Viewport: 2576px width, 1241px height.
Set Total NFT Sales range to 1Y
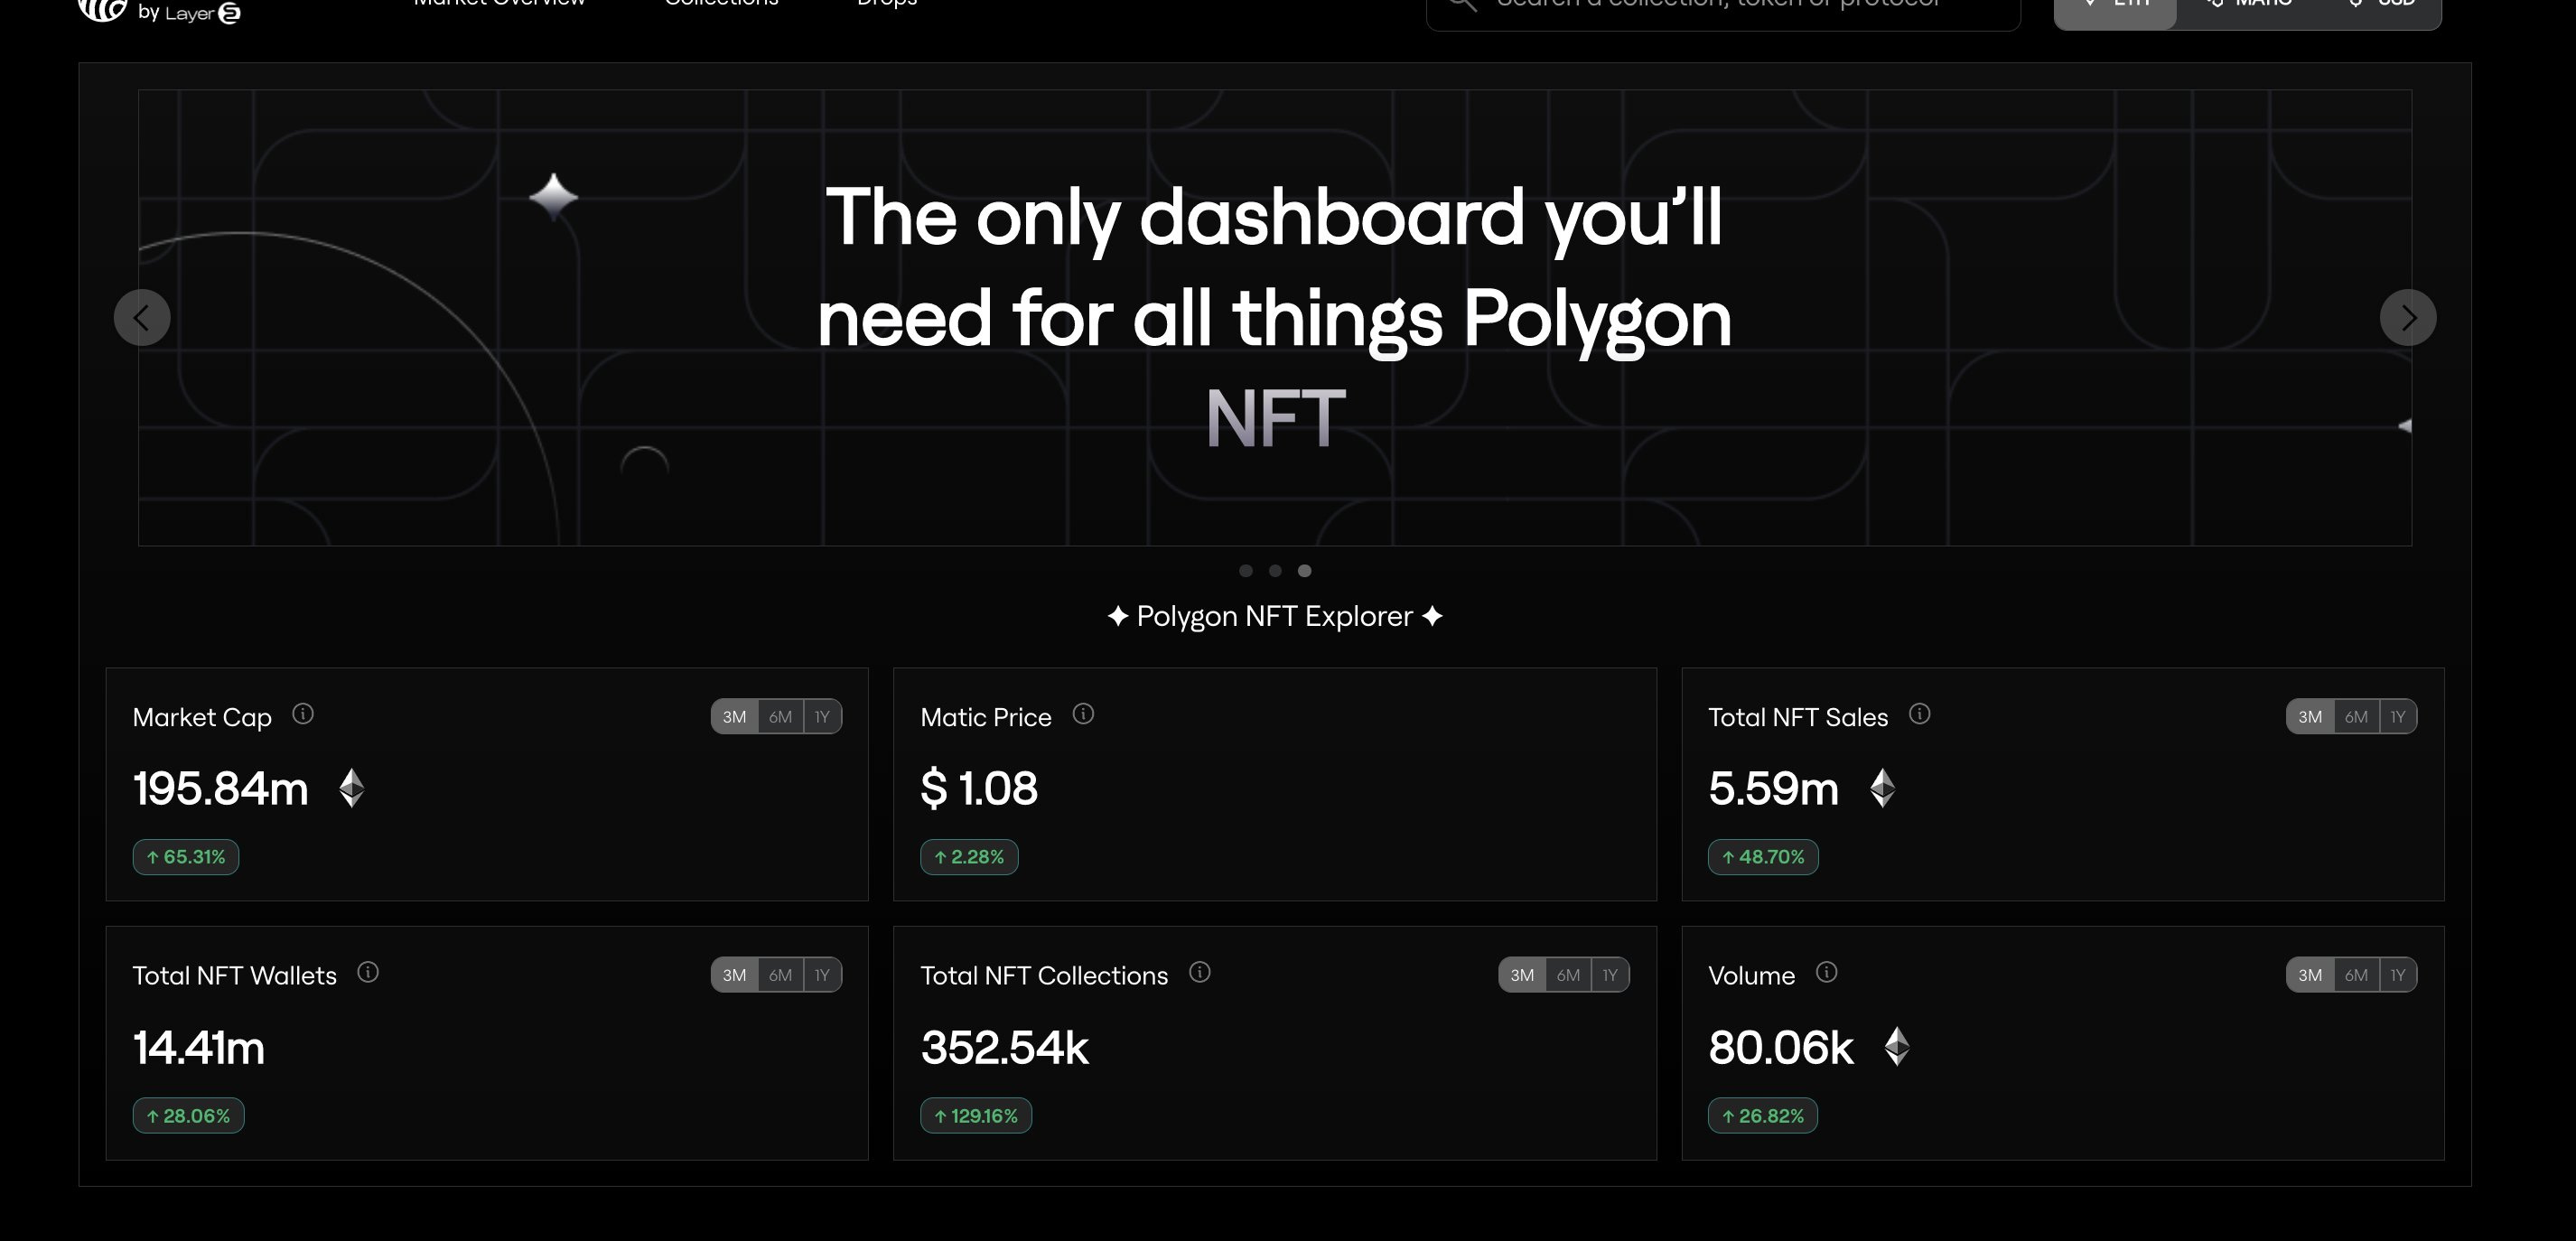click(x=2398, y=717)
